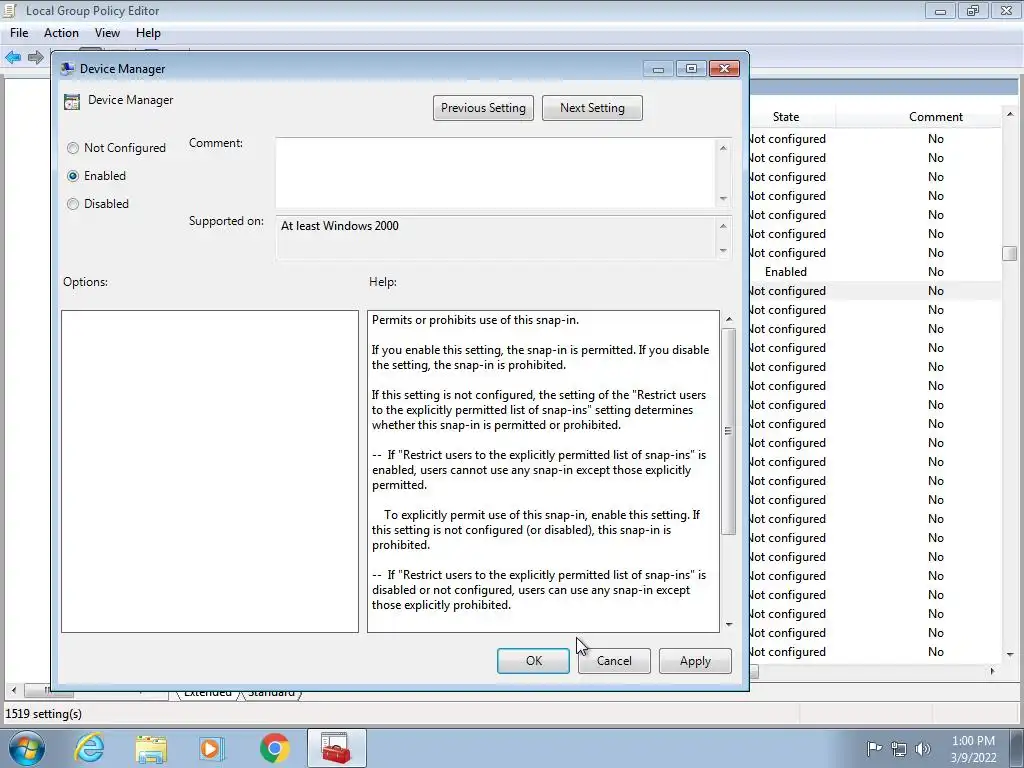
Task: Restore down the Local Group Policy Editor
Action: [x=973, y=10]
